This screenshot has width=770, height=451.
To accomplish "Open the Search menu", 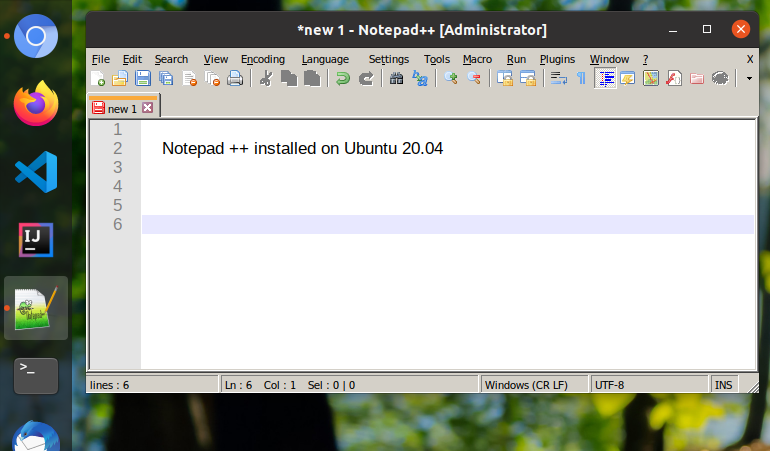I will [171, 59].
